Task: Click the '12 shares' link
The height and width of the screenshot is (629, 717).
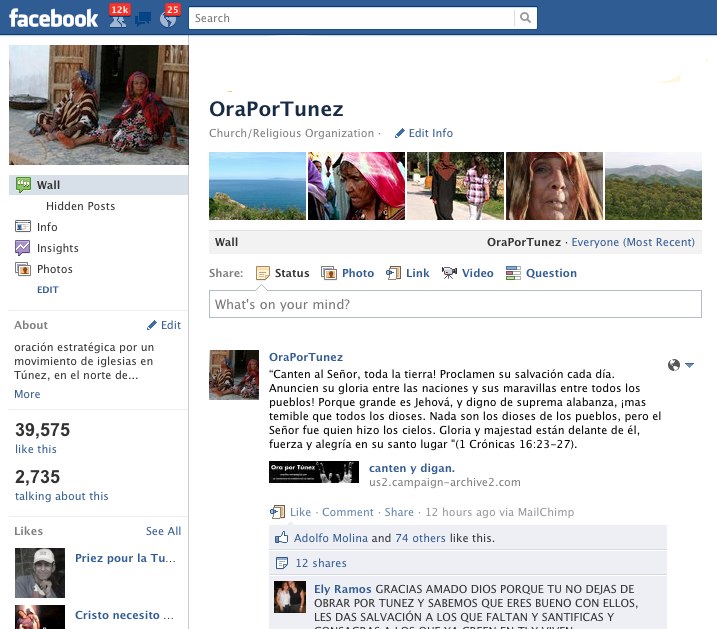Action: pyautogui.click(x=321, y=563)
